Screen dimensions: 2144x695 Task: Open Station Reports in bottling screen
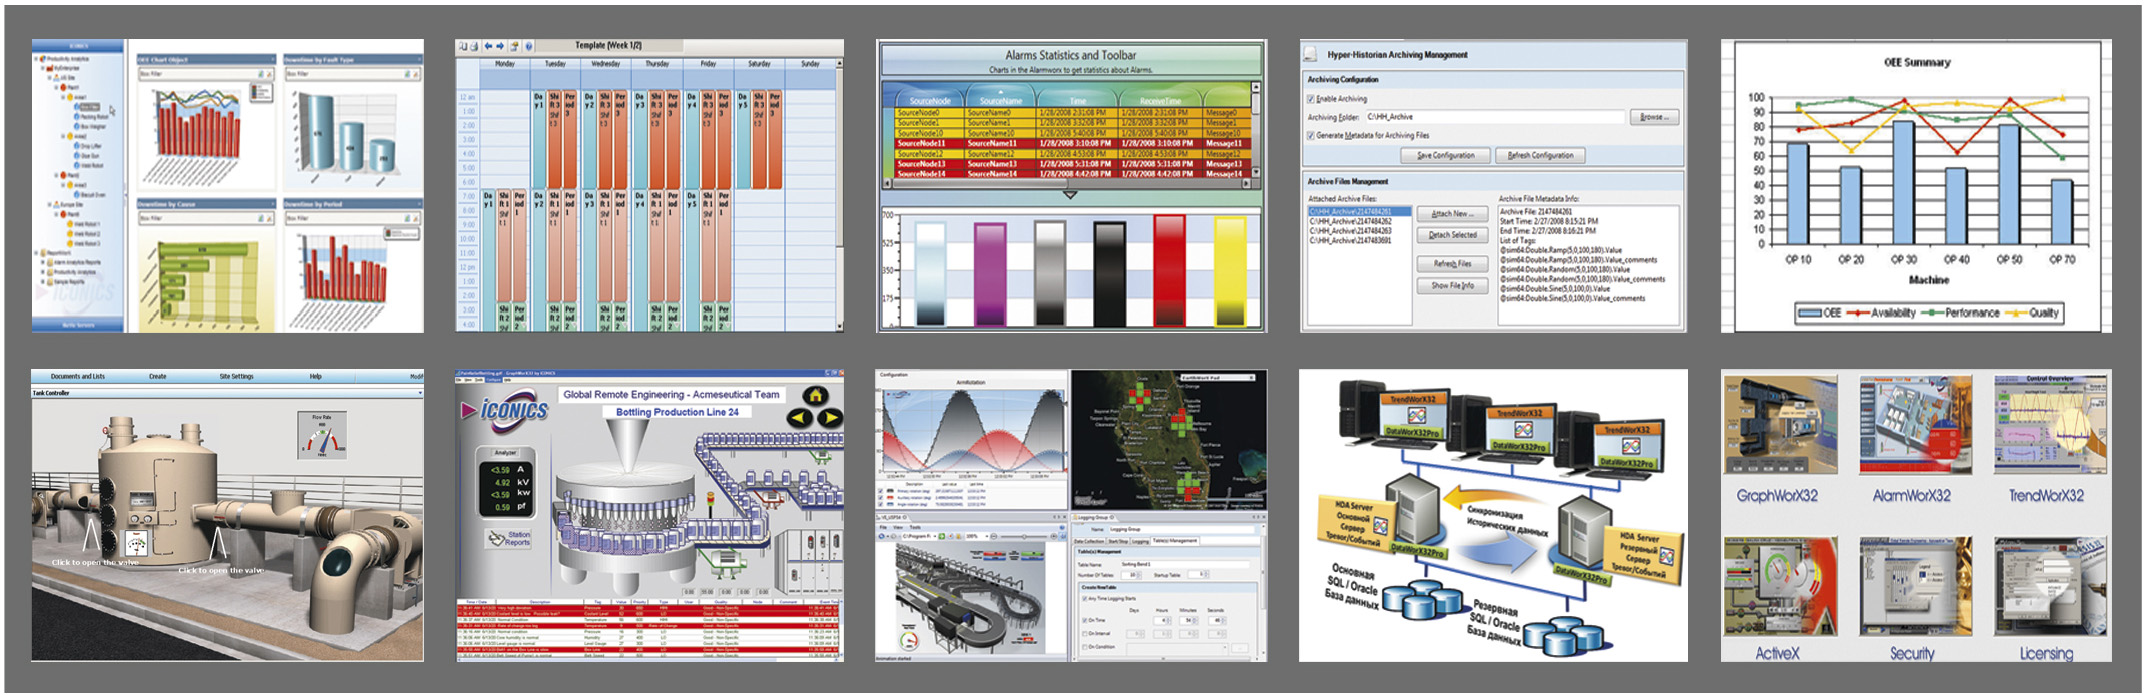[510, 538]
